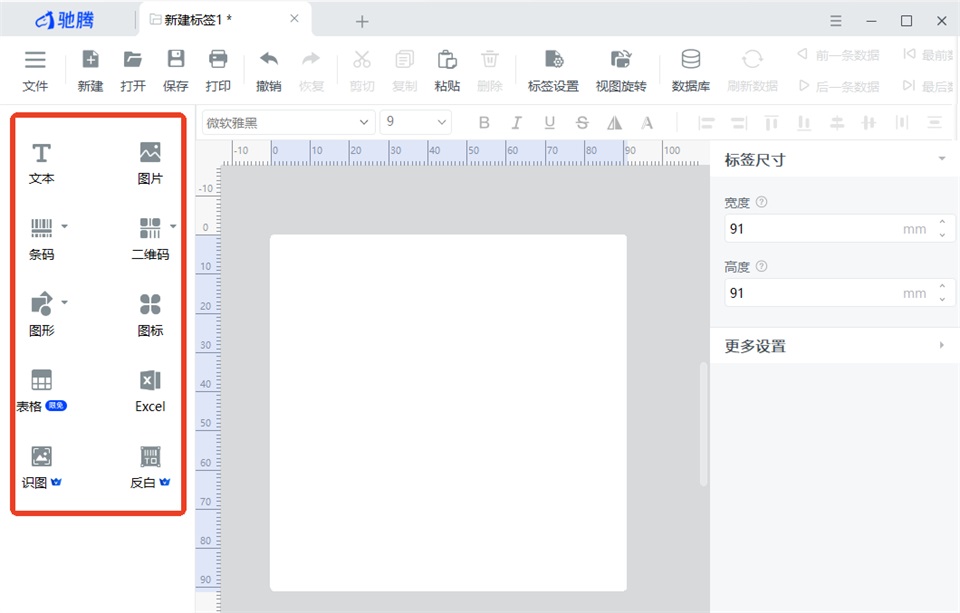Toggle italic text formatting
This screenshot has height=613, width=960.
pos(516,122)
